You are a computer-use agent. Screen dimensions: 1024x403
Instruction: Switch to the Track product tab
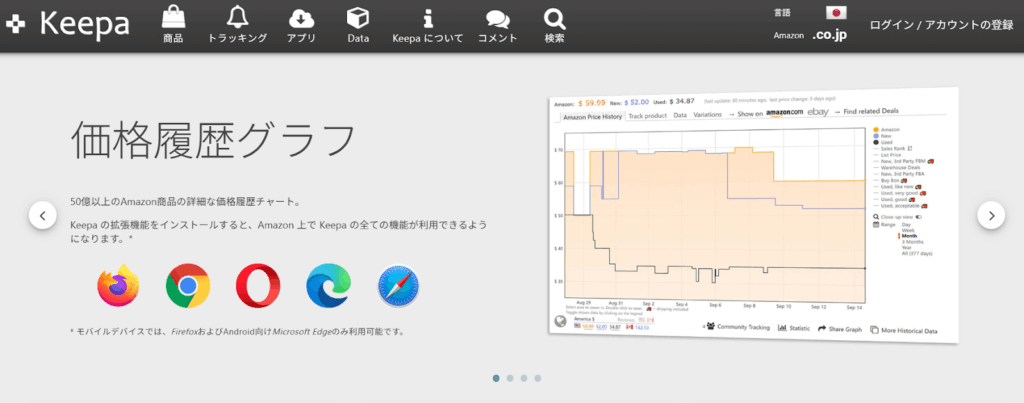point(647,116)
